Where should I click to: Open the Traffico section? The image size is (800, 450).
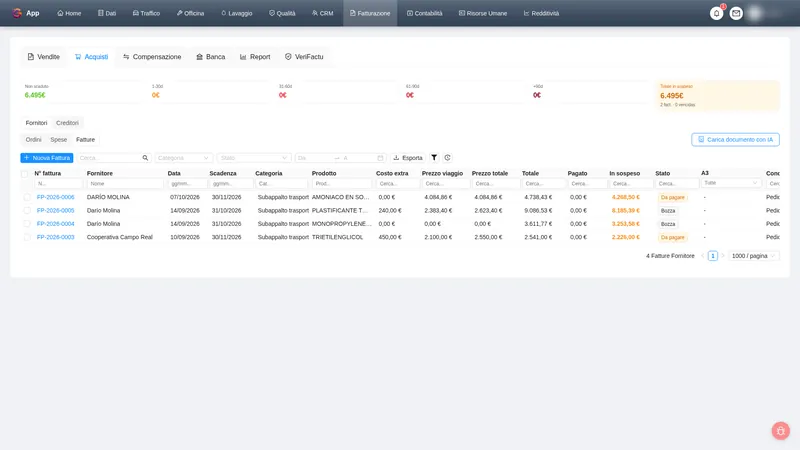[x=146, y=13]
